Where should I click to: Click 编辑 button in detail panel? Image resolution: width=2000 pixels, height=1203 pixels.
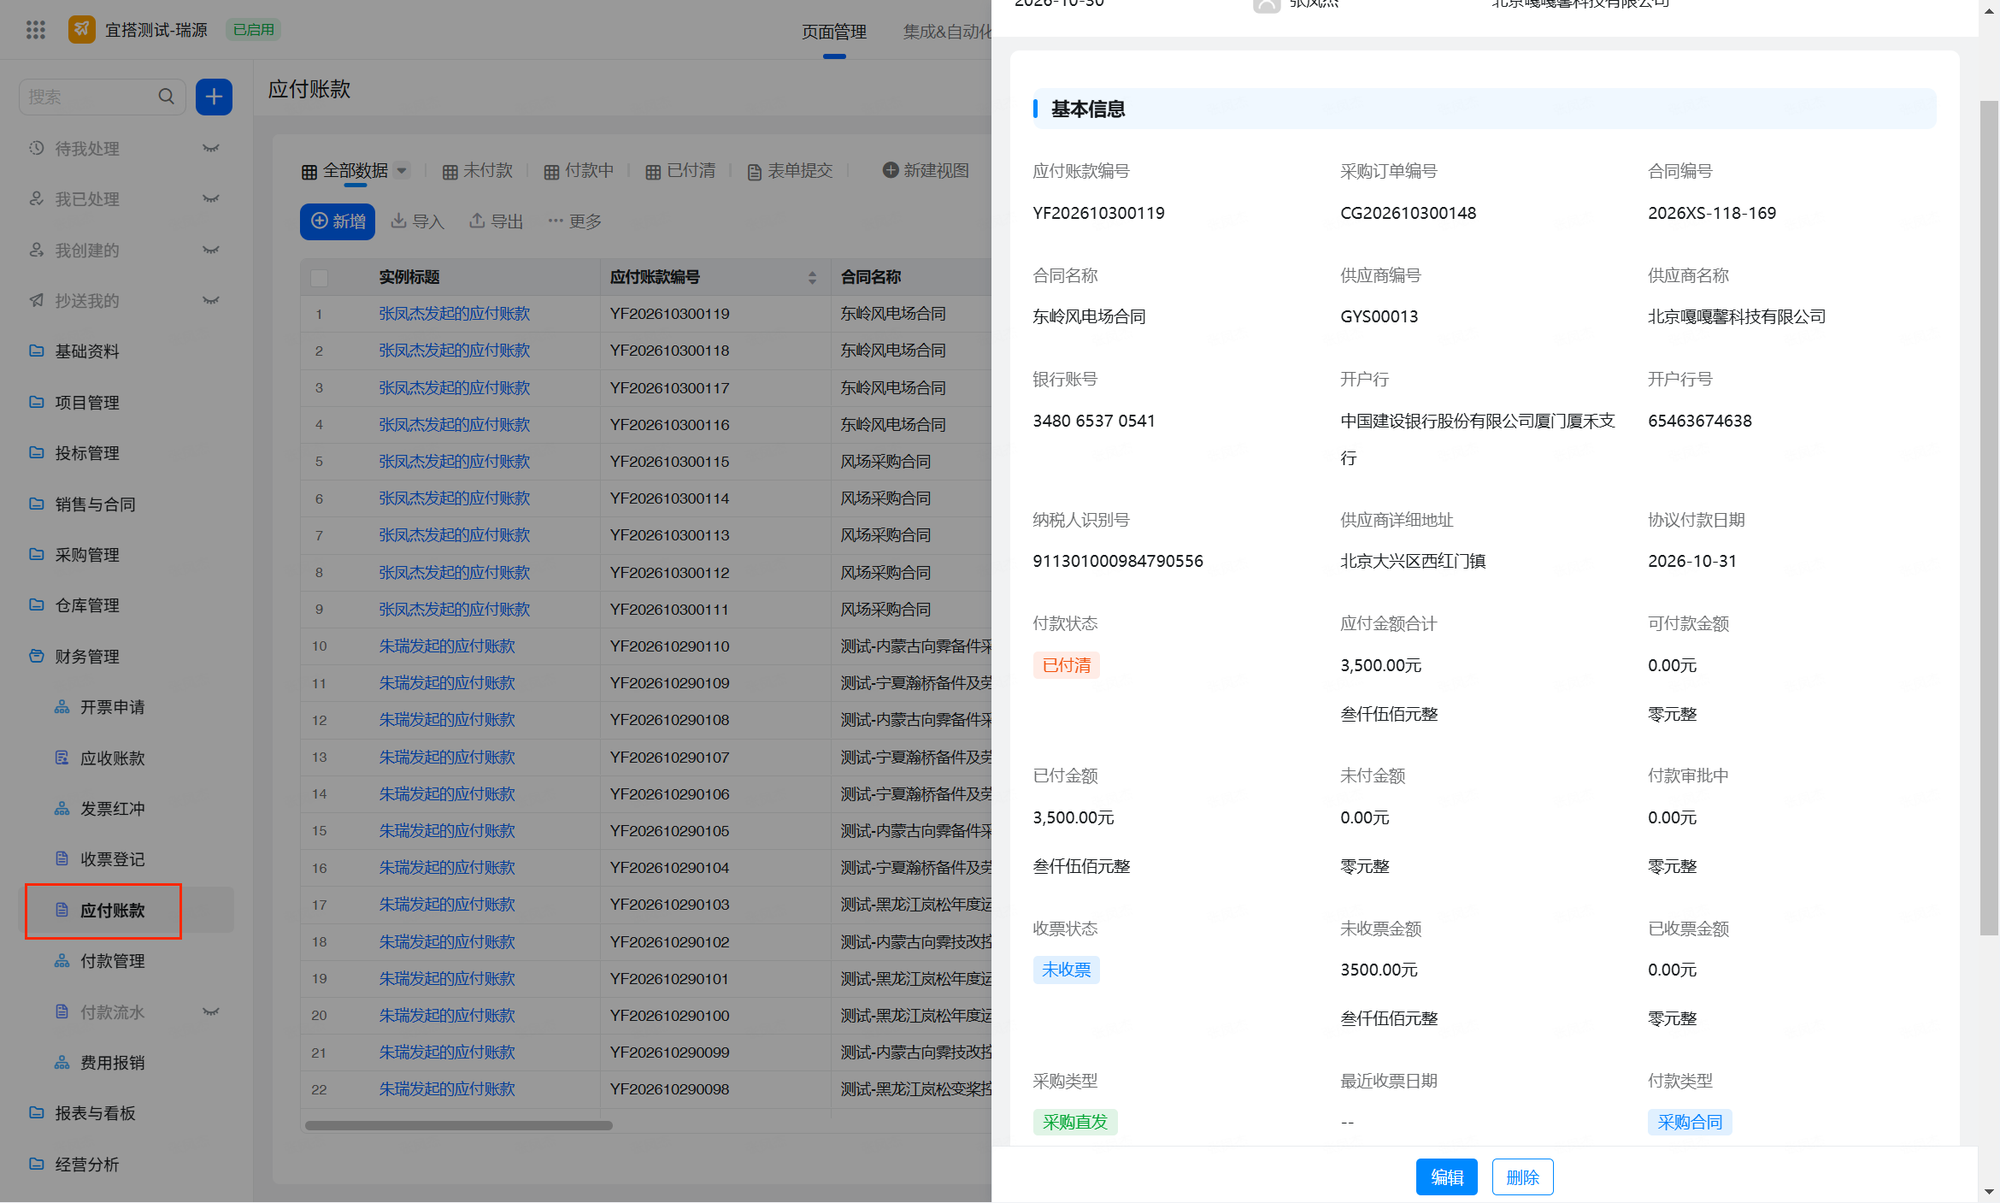click(x=1446, y=1177)
